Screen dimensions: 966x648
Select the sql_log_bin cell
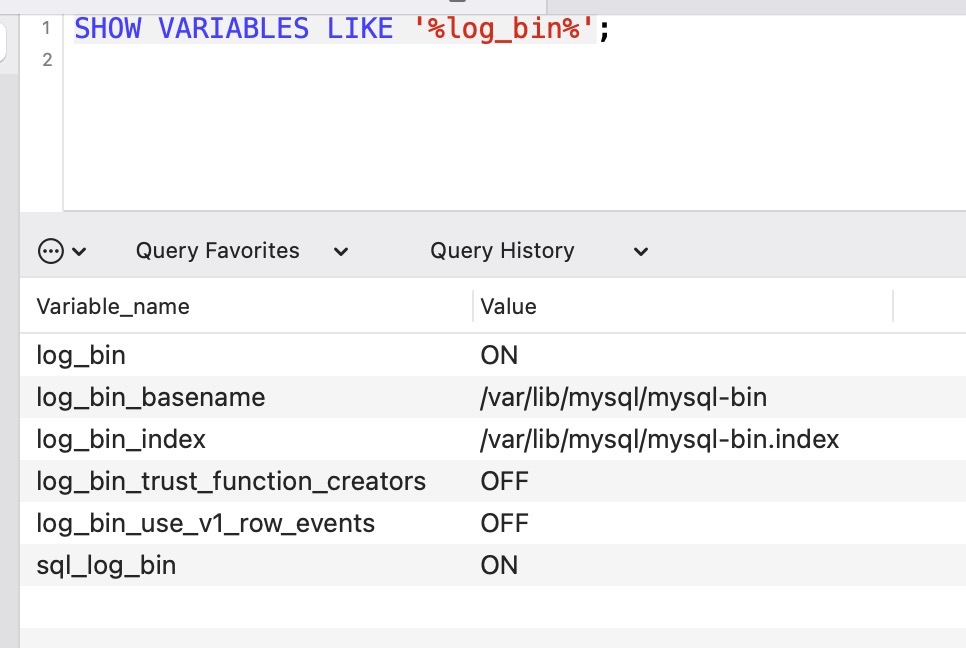click(x=106, y=565)
